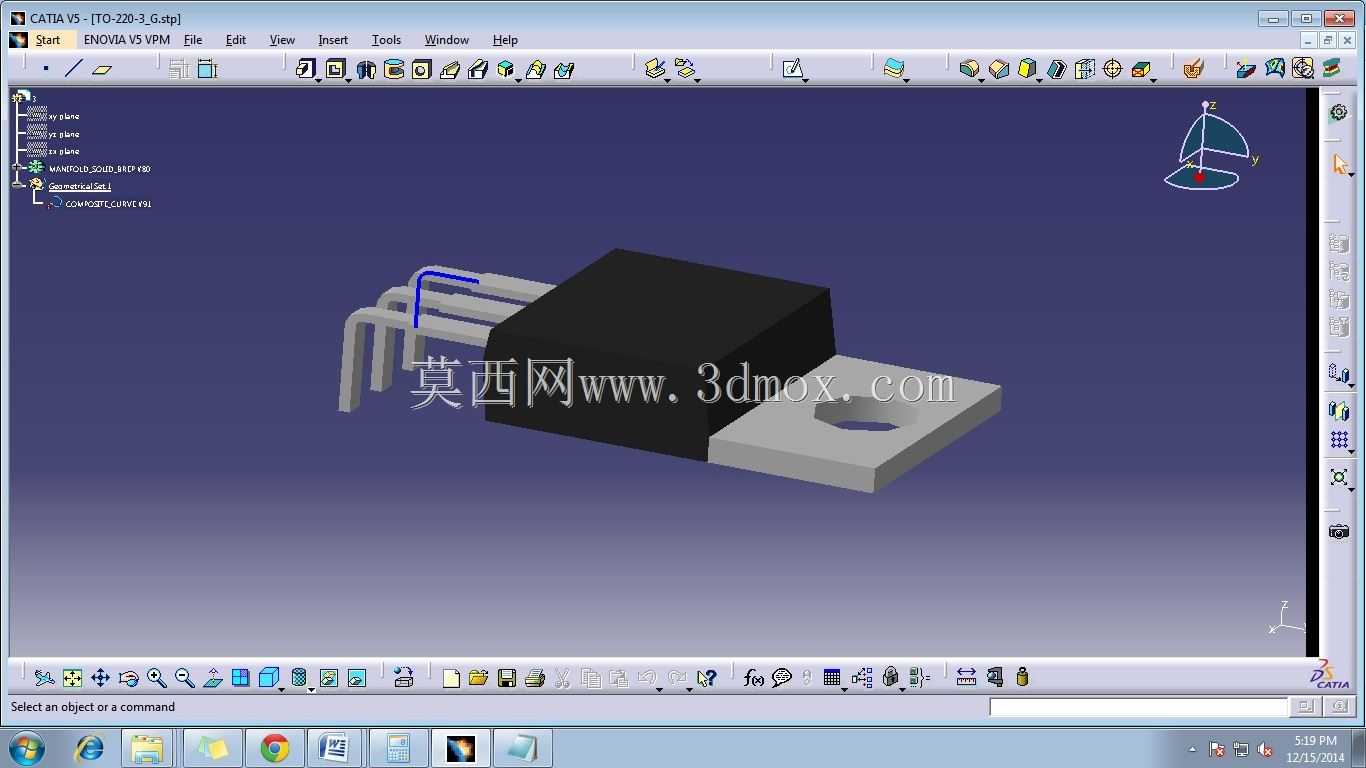
Task: Open the File menu
Action: 193,40
